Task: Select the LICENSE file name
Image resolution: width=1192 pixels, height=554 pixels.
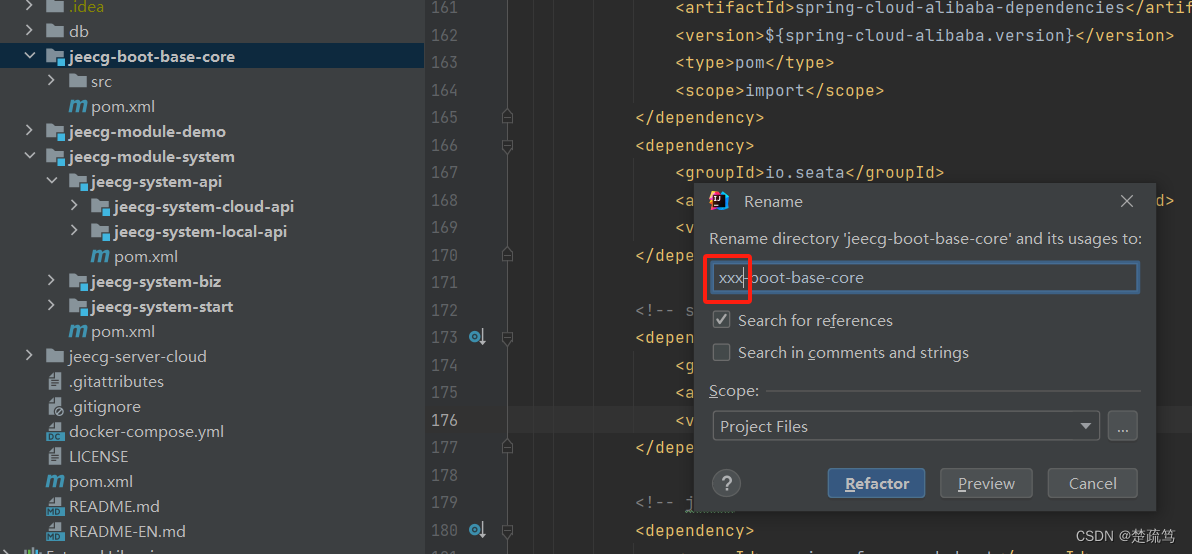Action: (98, 457)
